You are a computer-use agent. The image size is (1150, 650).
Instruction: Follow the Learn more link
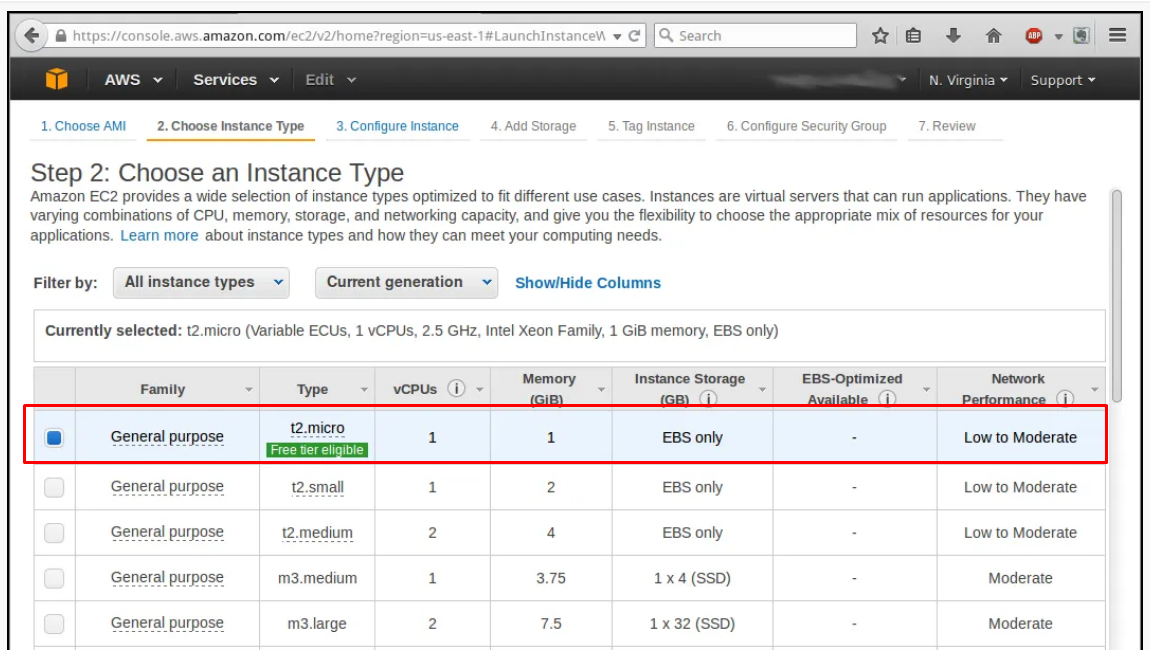click(159, 235)
